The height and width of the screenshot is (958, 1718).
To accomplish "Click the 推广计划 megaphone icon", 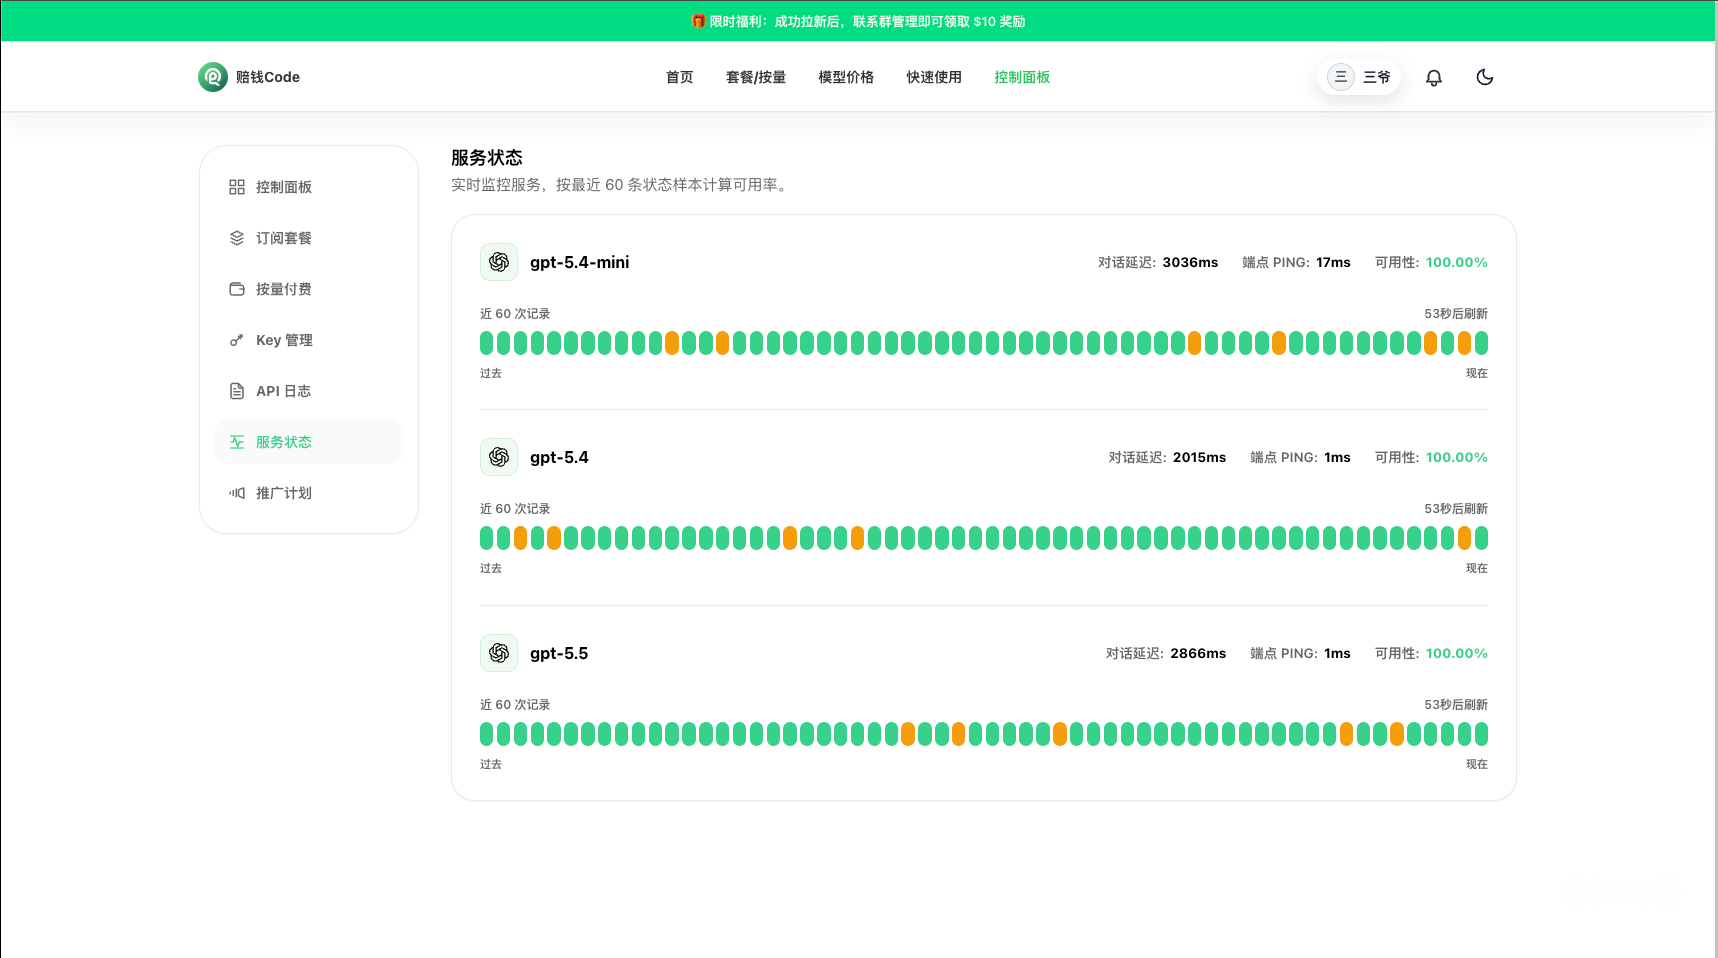I will 237,493.
